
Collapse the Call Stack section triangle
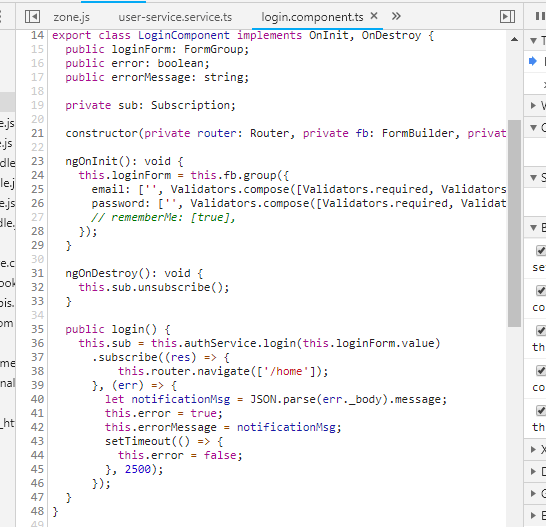tap(533, 128)
